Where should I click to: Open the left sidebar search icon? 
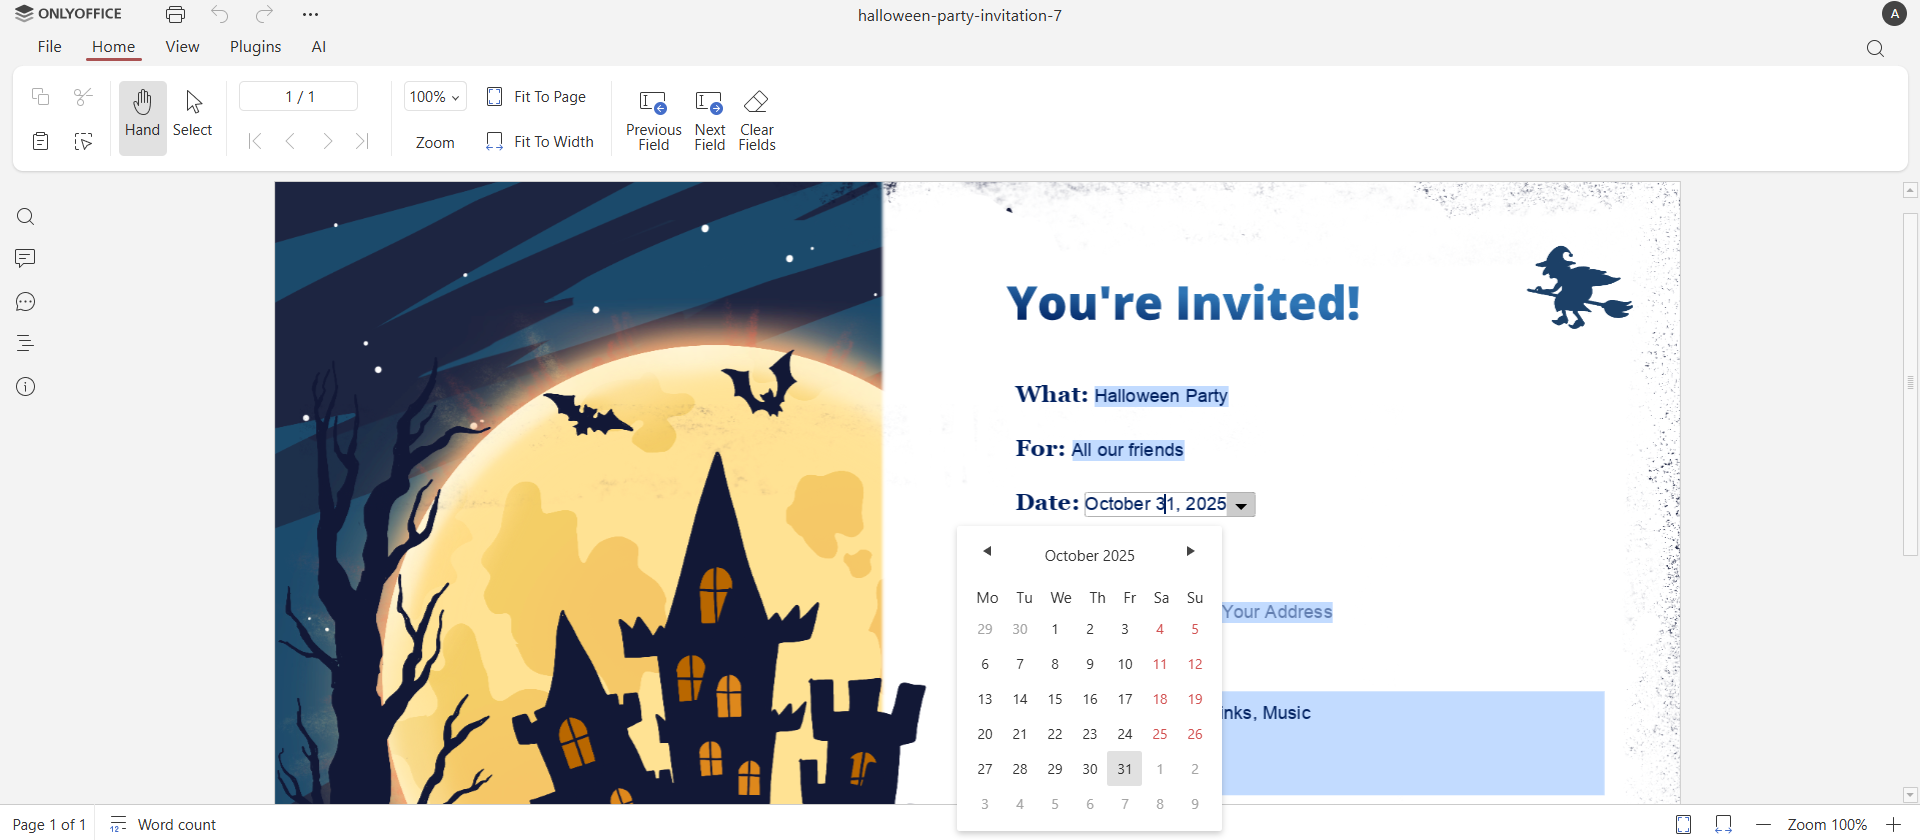pyautogui.click(x=26, y=217)
